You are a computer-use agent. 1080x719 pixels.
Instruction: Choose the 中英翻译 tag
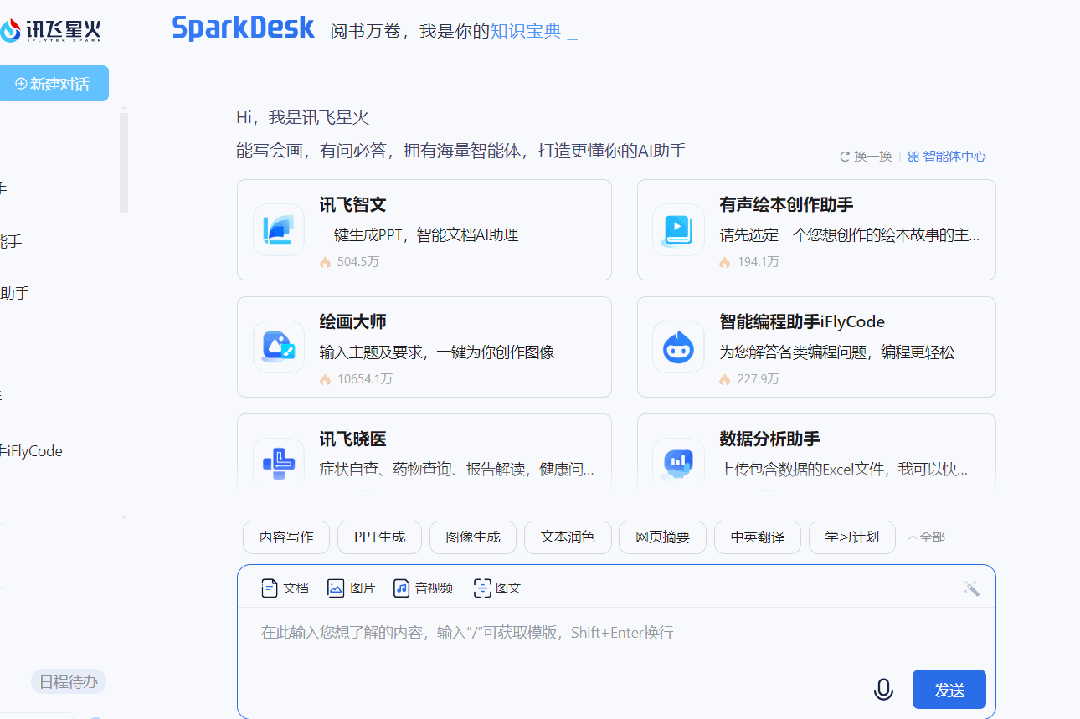758,537
